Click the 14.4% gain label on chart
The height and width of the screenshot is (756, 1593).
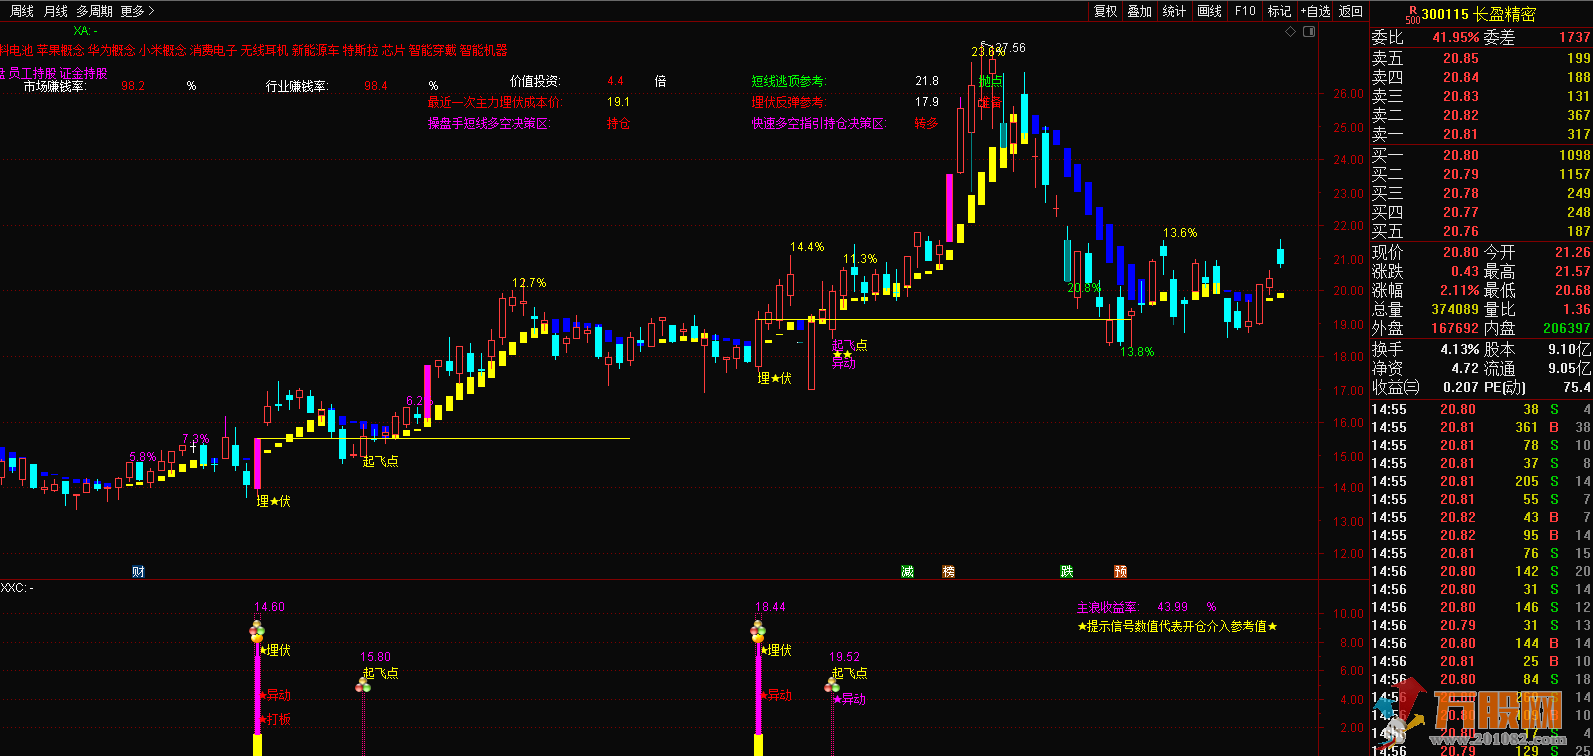pos(807,246)
